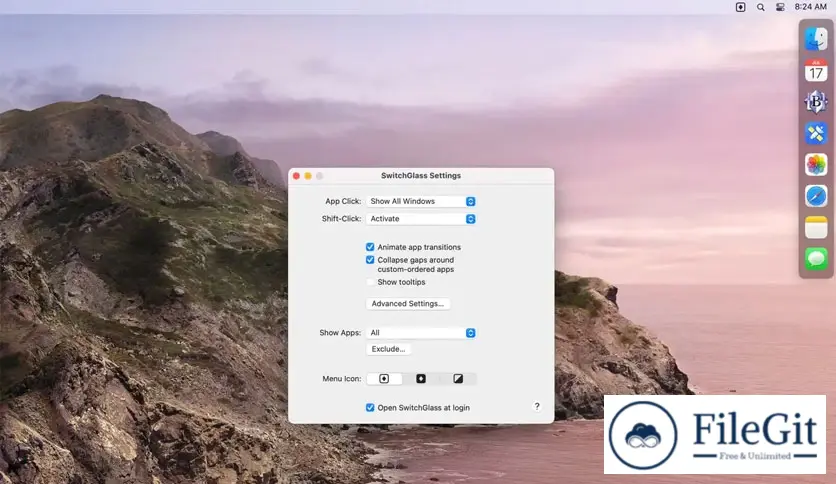The width and height of the screenshot is (836, 484).
Task: Click the App Click label
Action: tap(343, 201)
